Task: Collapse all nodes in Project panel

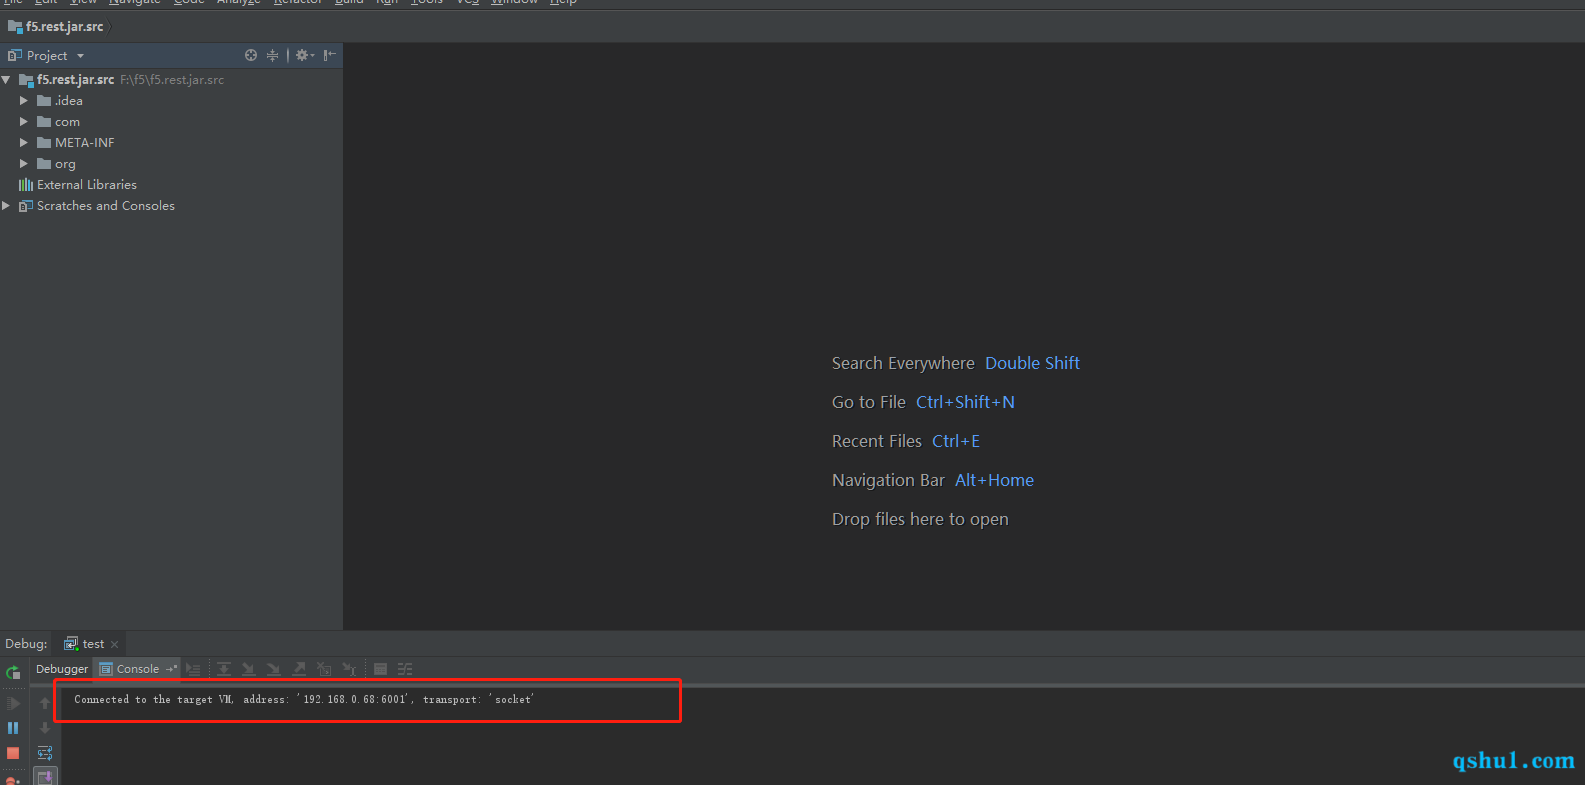Action: point(272,55)
